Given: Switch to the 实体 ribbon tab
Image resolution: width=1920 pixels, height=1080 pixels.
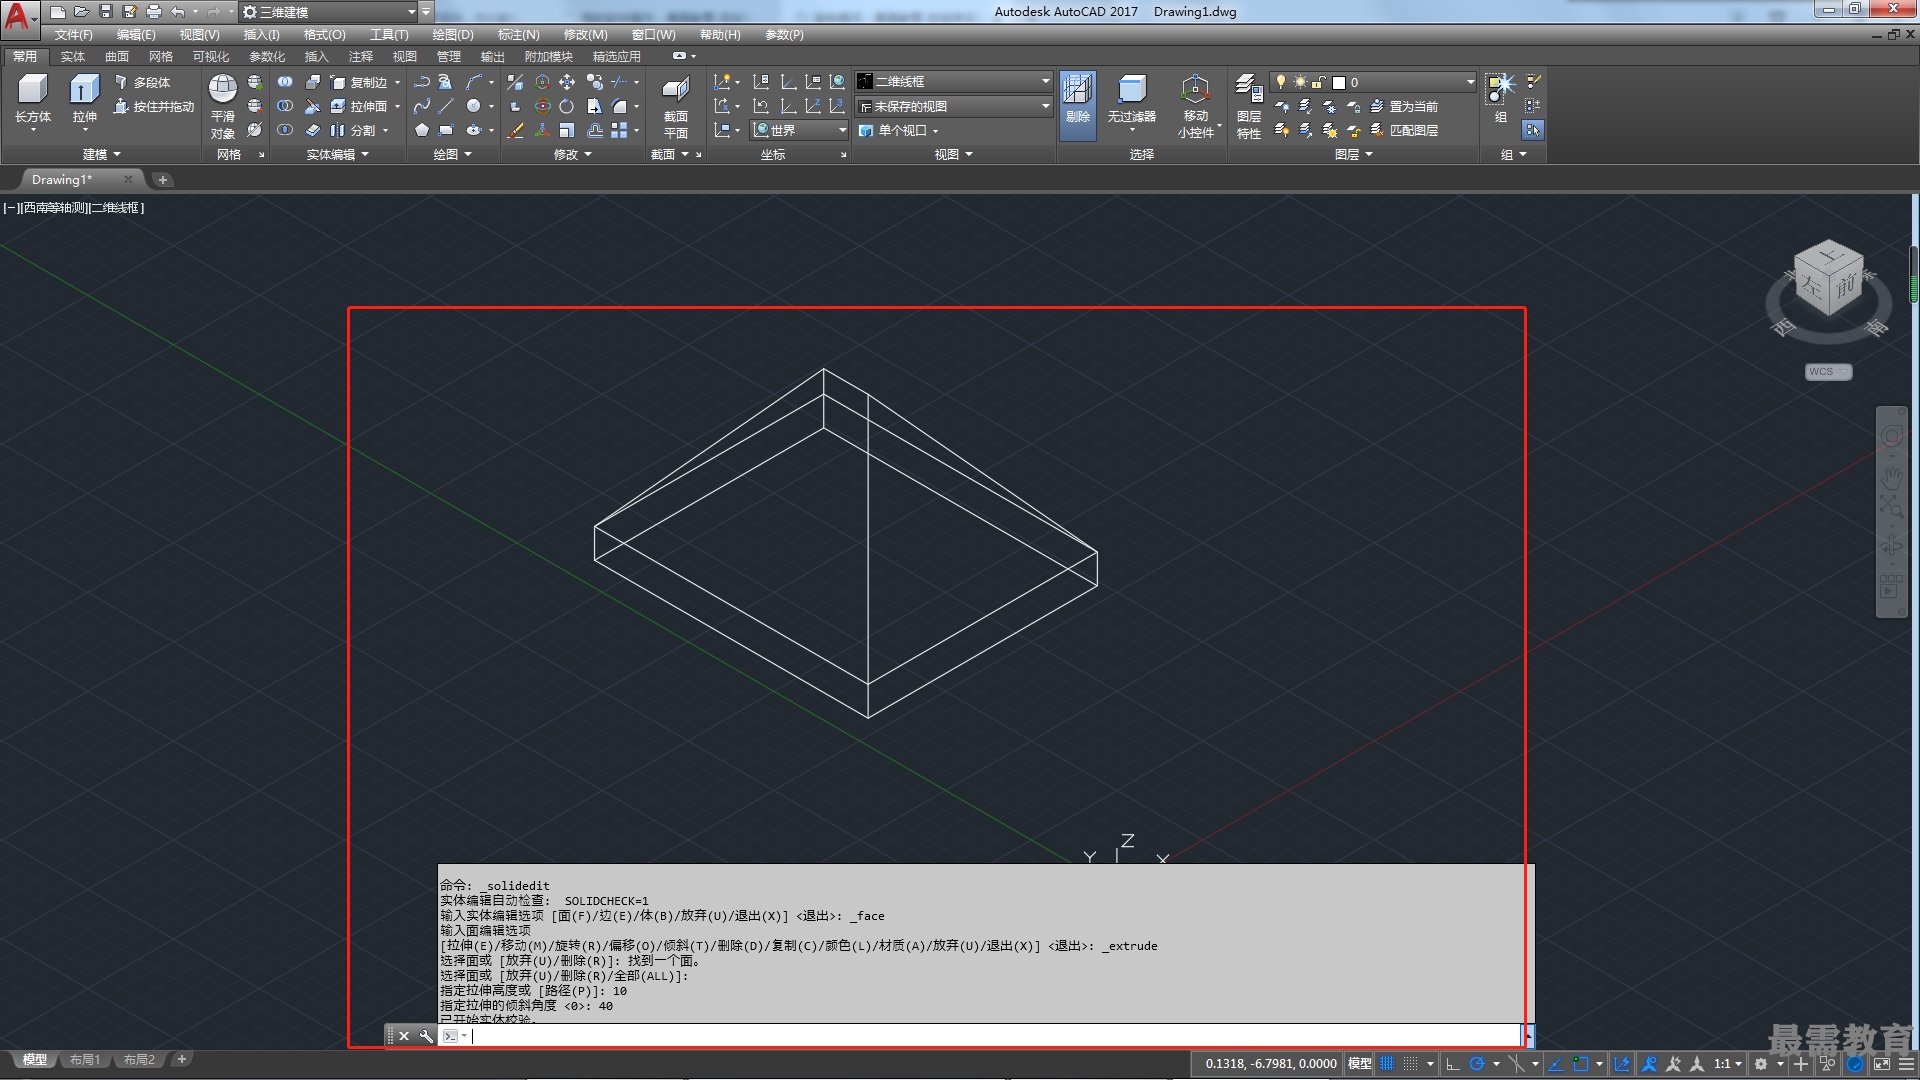Looking at the screenshot, I should point(72,57).
